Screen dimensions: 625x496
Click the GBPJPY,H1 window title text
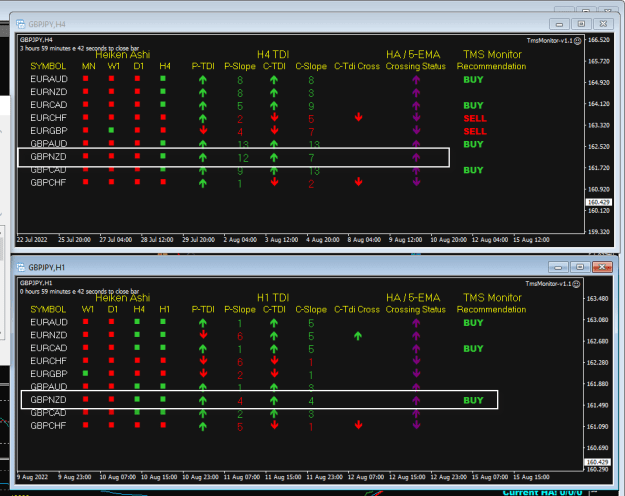pyautogui.click(x=47, y=268)
